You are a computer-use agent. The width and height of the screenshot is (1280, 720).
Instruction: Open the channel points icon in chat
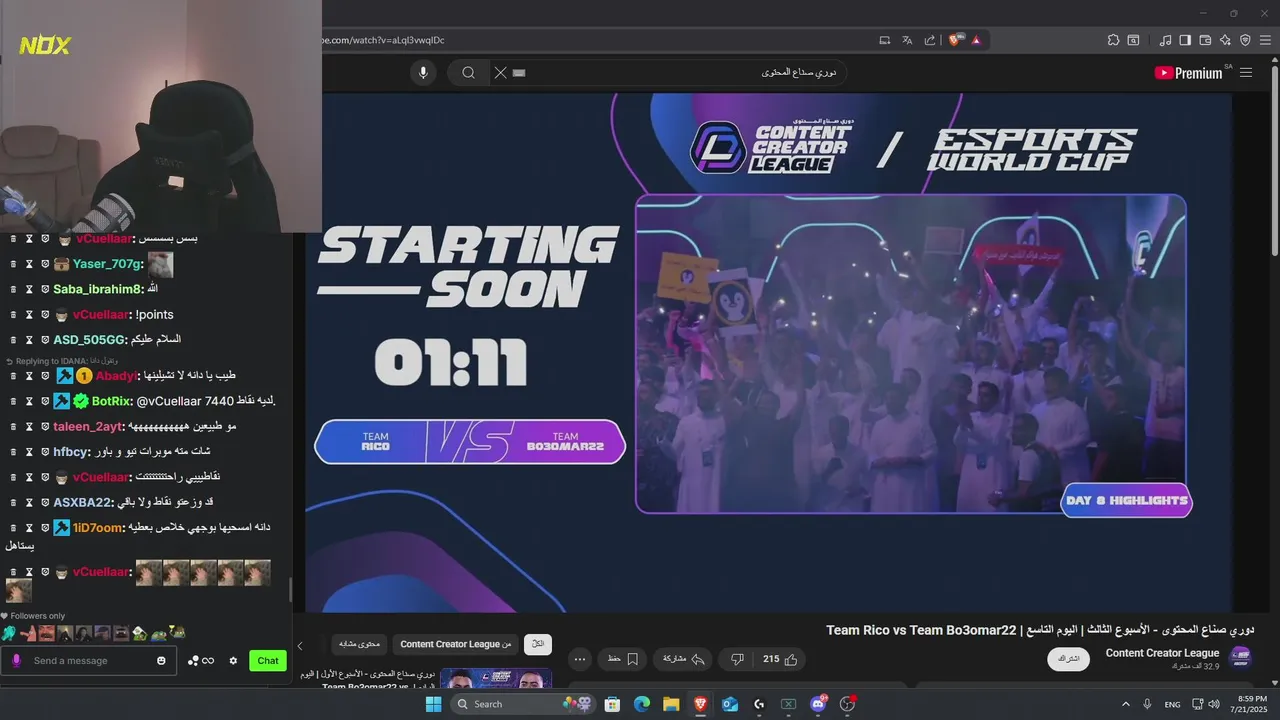(201, 661)
